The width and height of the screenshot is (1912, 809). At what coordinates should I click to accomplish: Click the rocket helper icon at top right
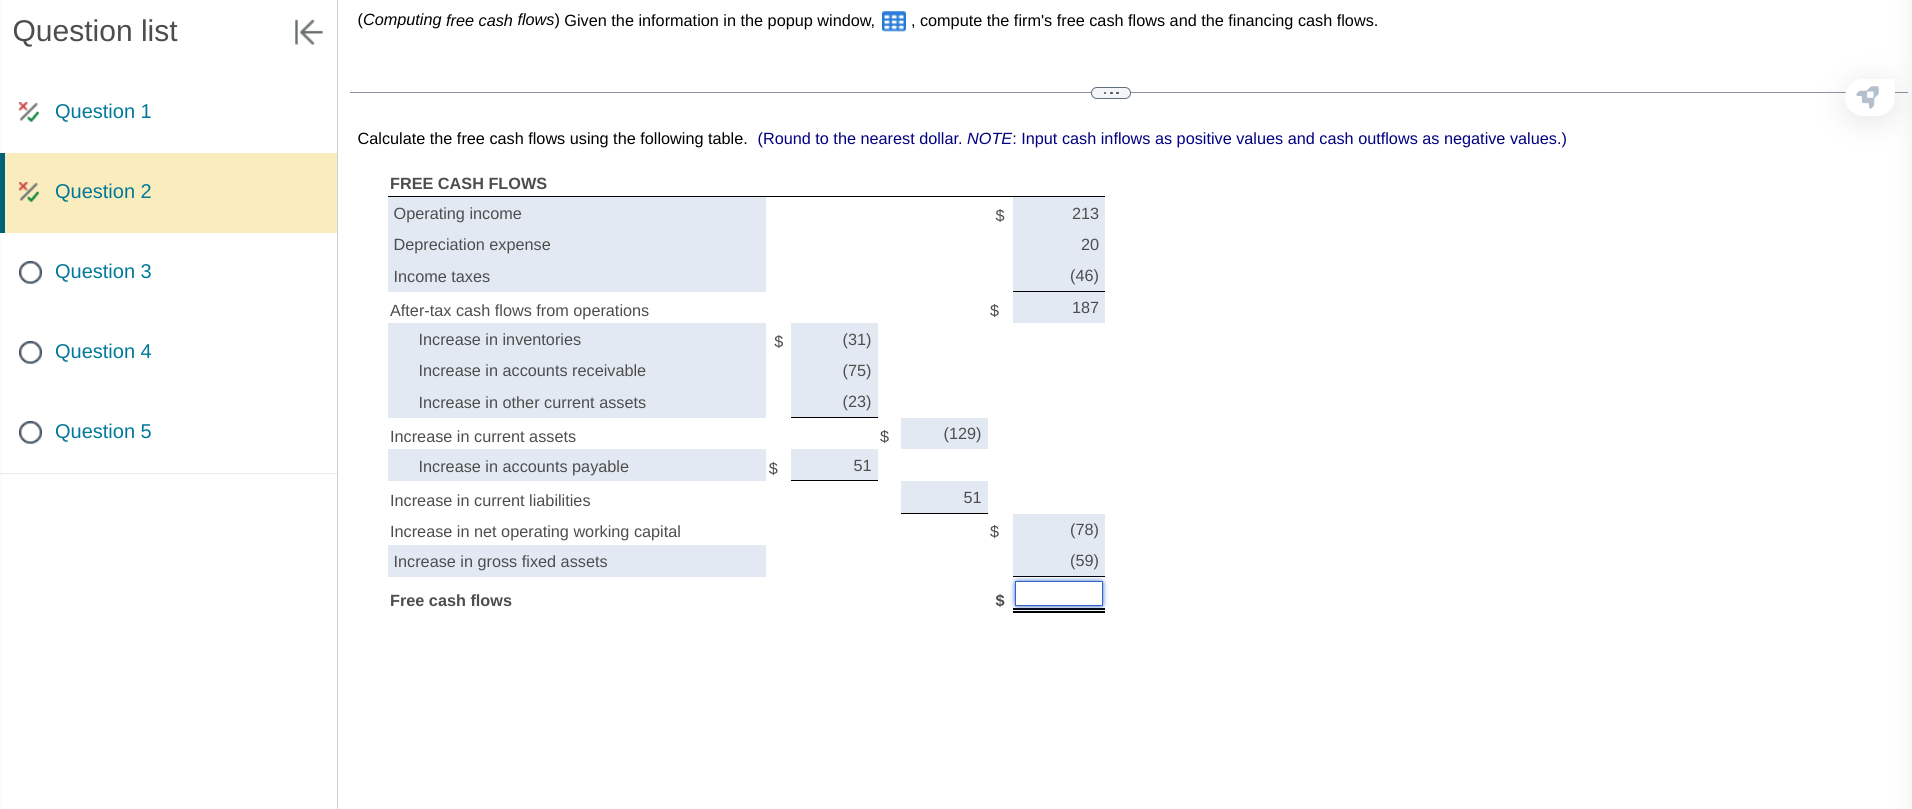(1869, 97)
